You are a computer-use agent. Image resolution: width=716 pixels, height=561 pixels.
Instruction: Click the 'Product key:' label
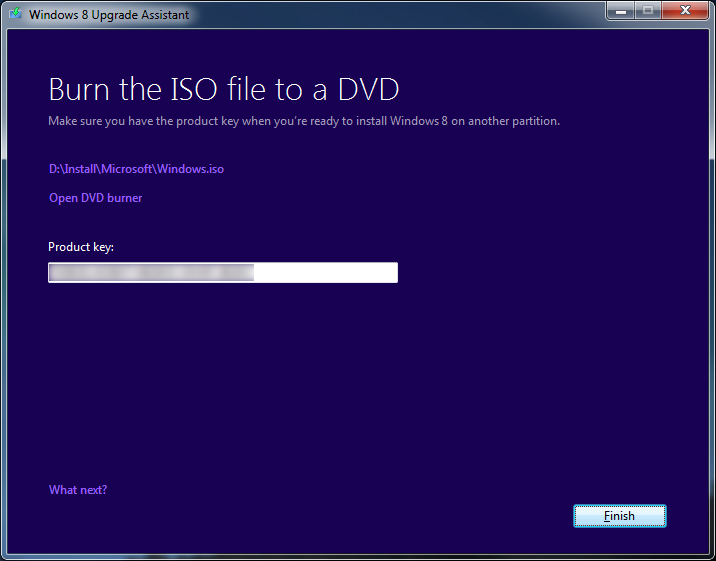pyautogui.click(x=81, y=247)
